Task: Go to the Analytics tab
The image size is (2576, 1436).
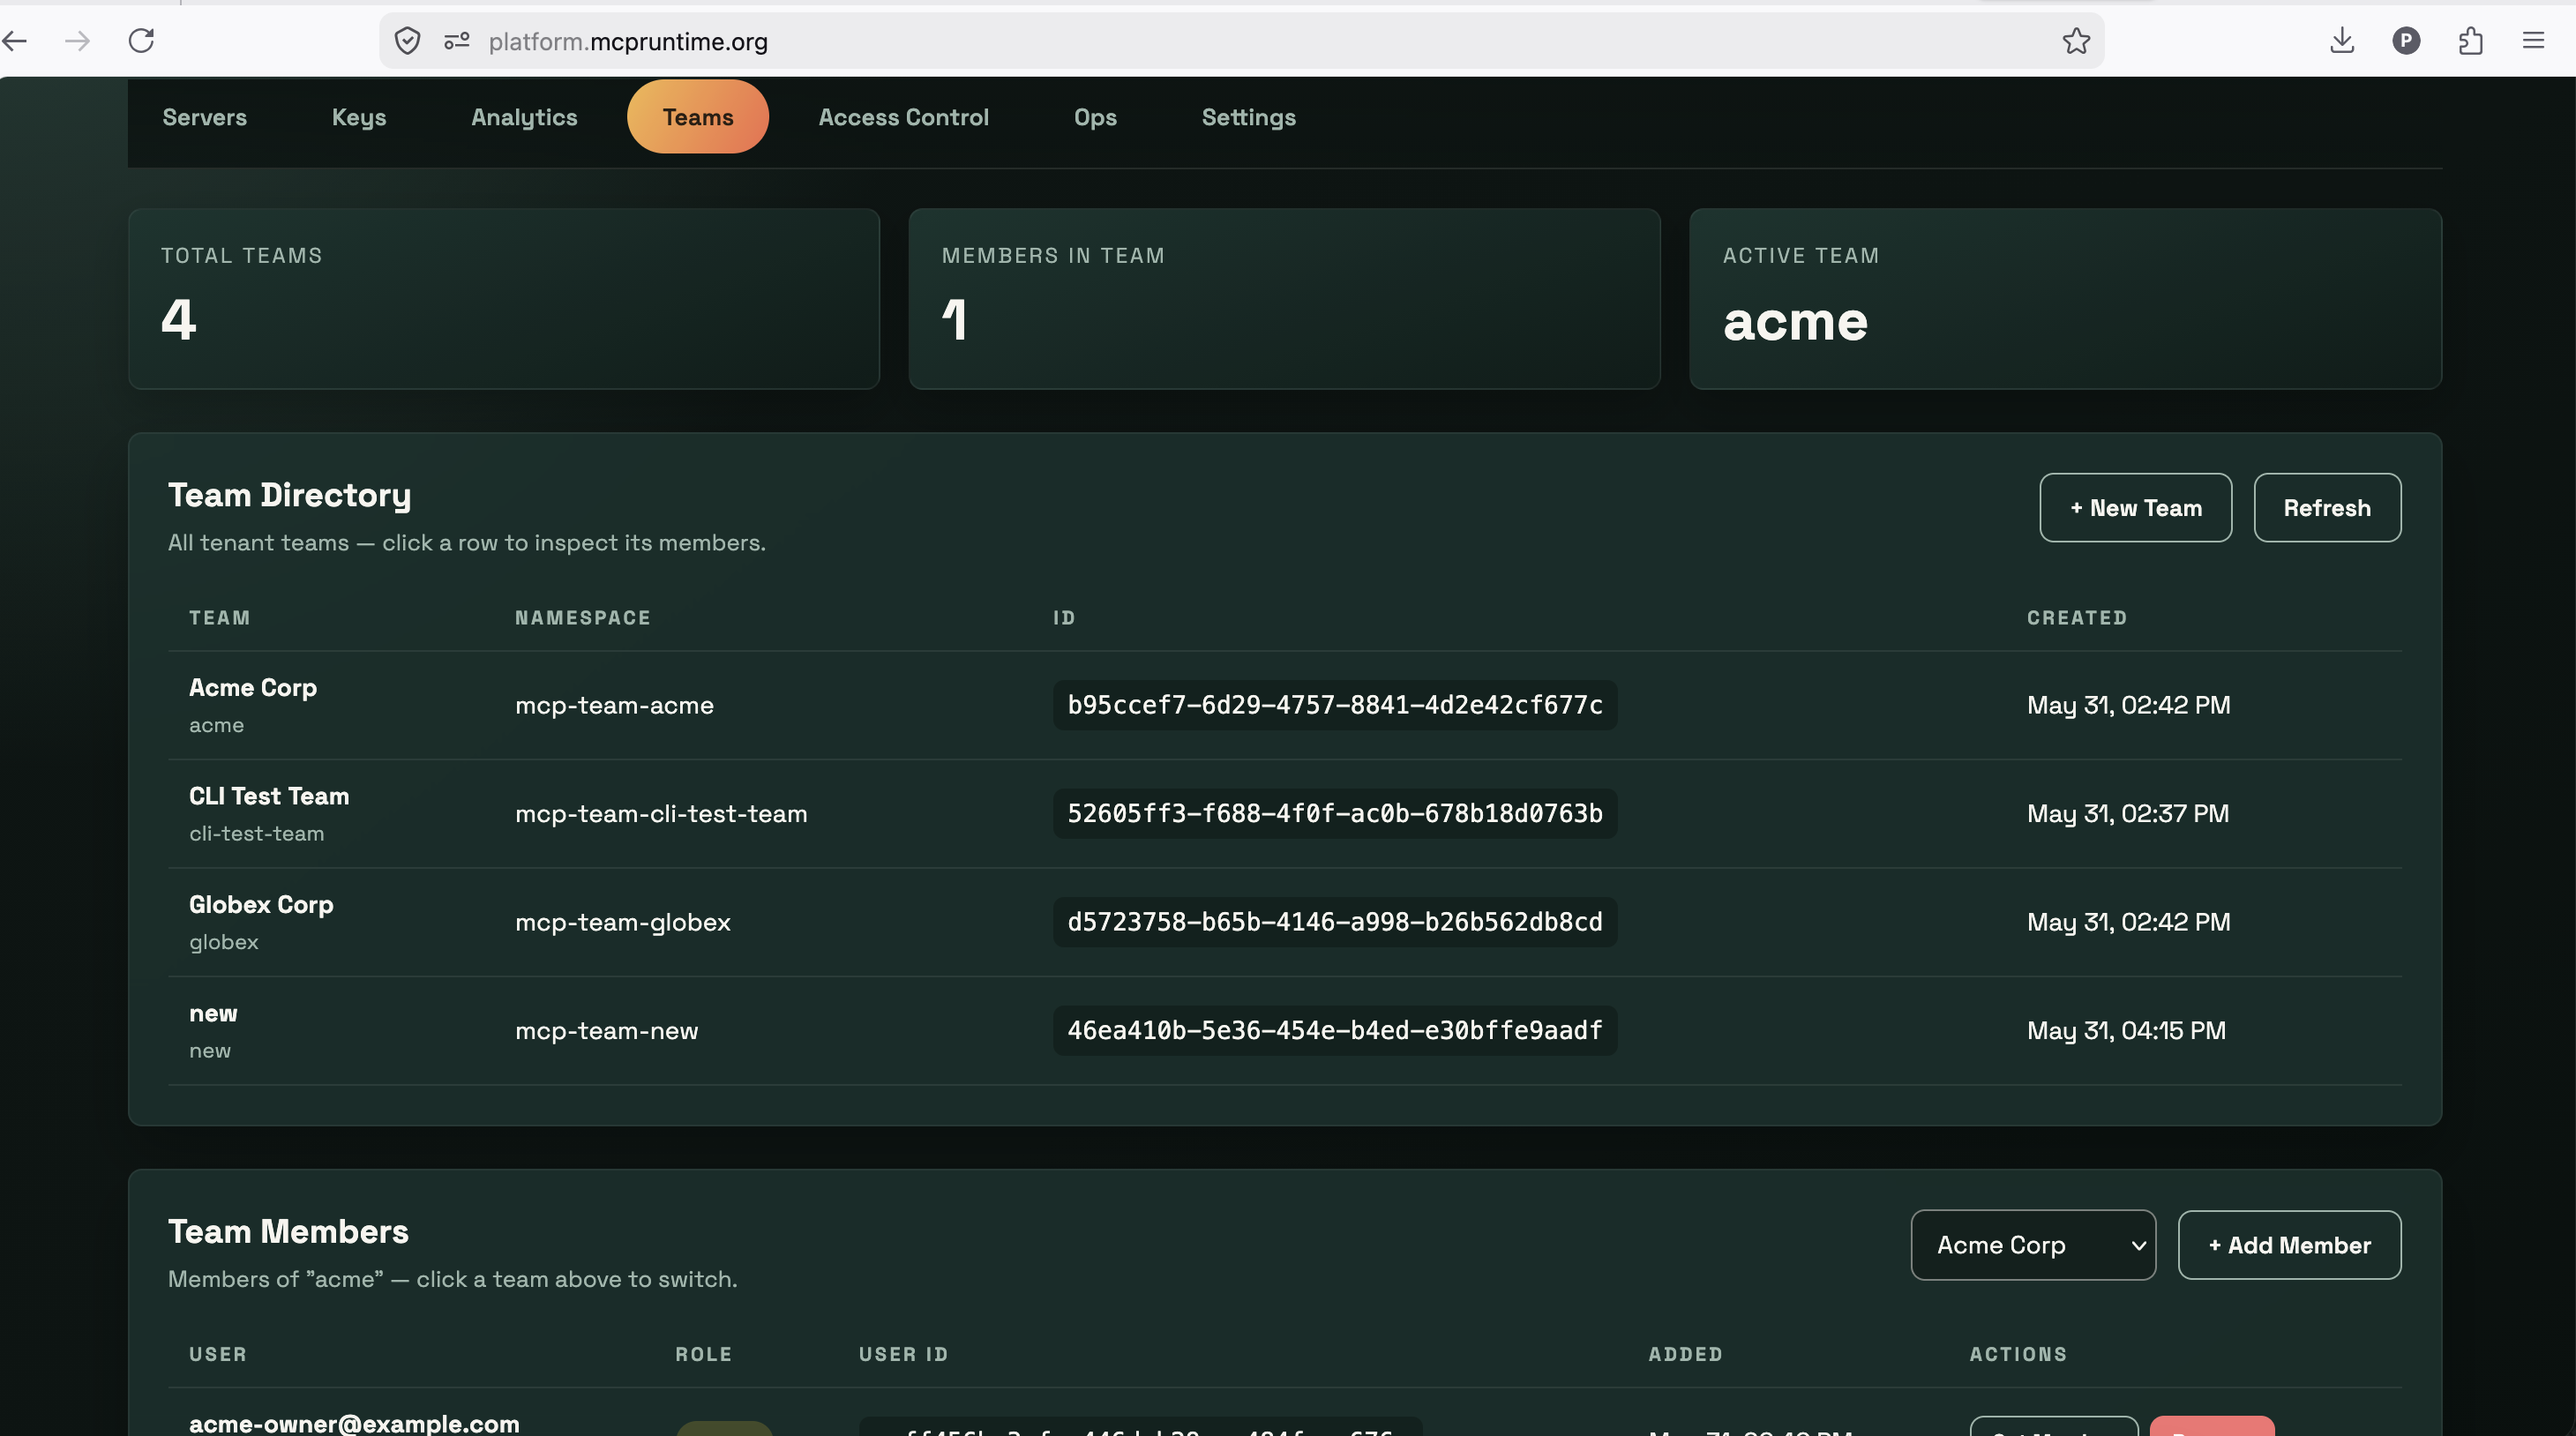Action: (x=524, y=117)
